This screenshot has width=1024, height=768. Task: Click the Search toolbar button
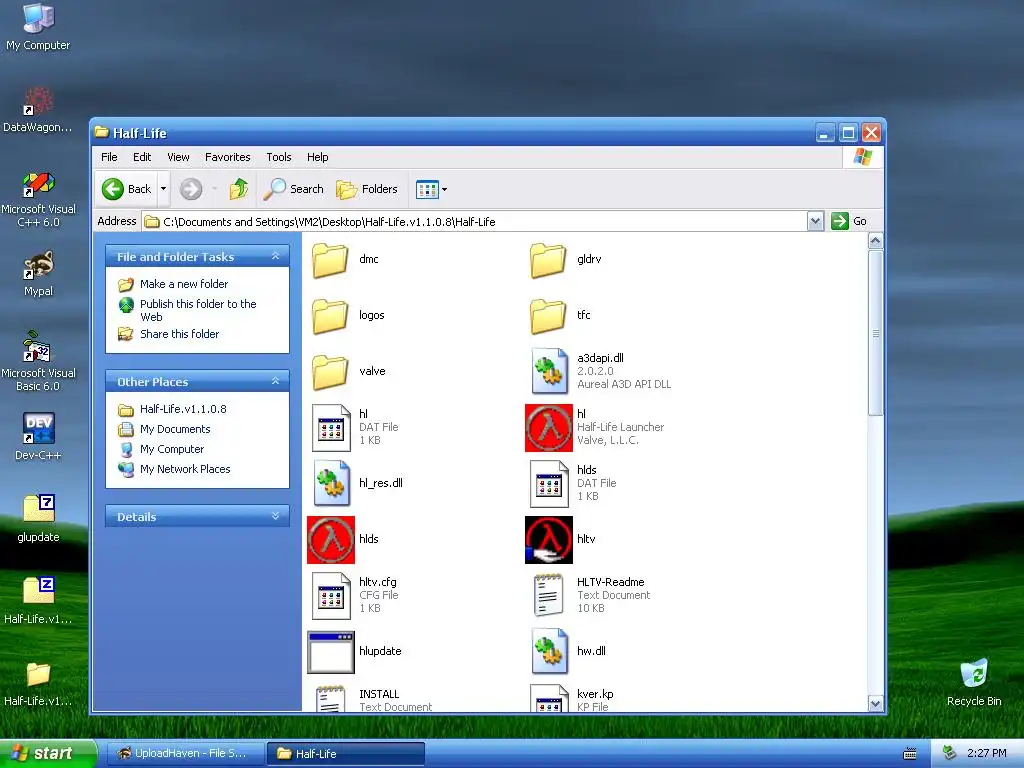294,189
